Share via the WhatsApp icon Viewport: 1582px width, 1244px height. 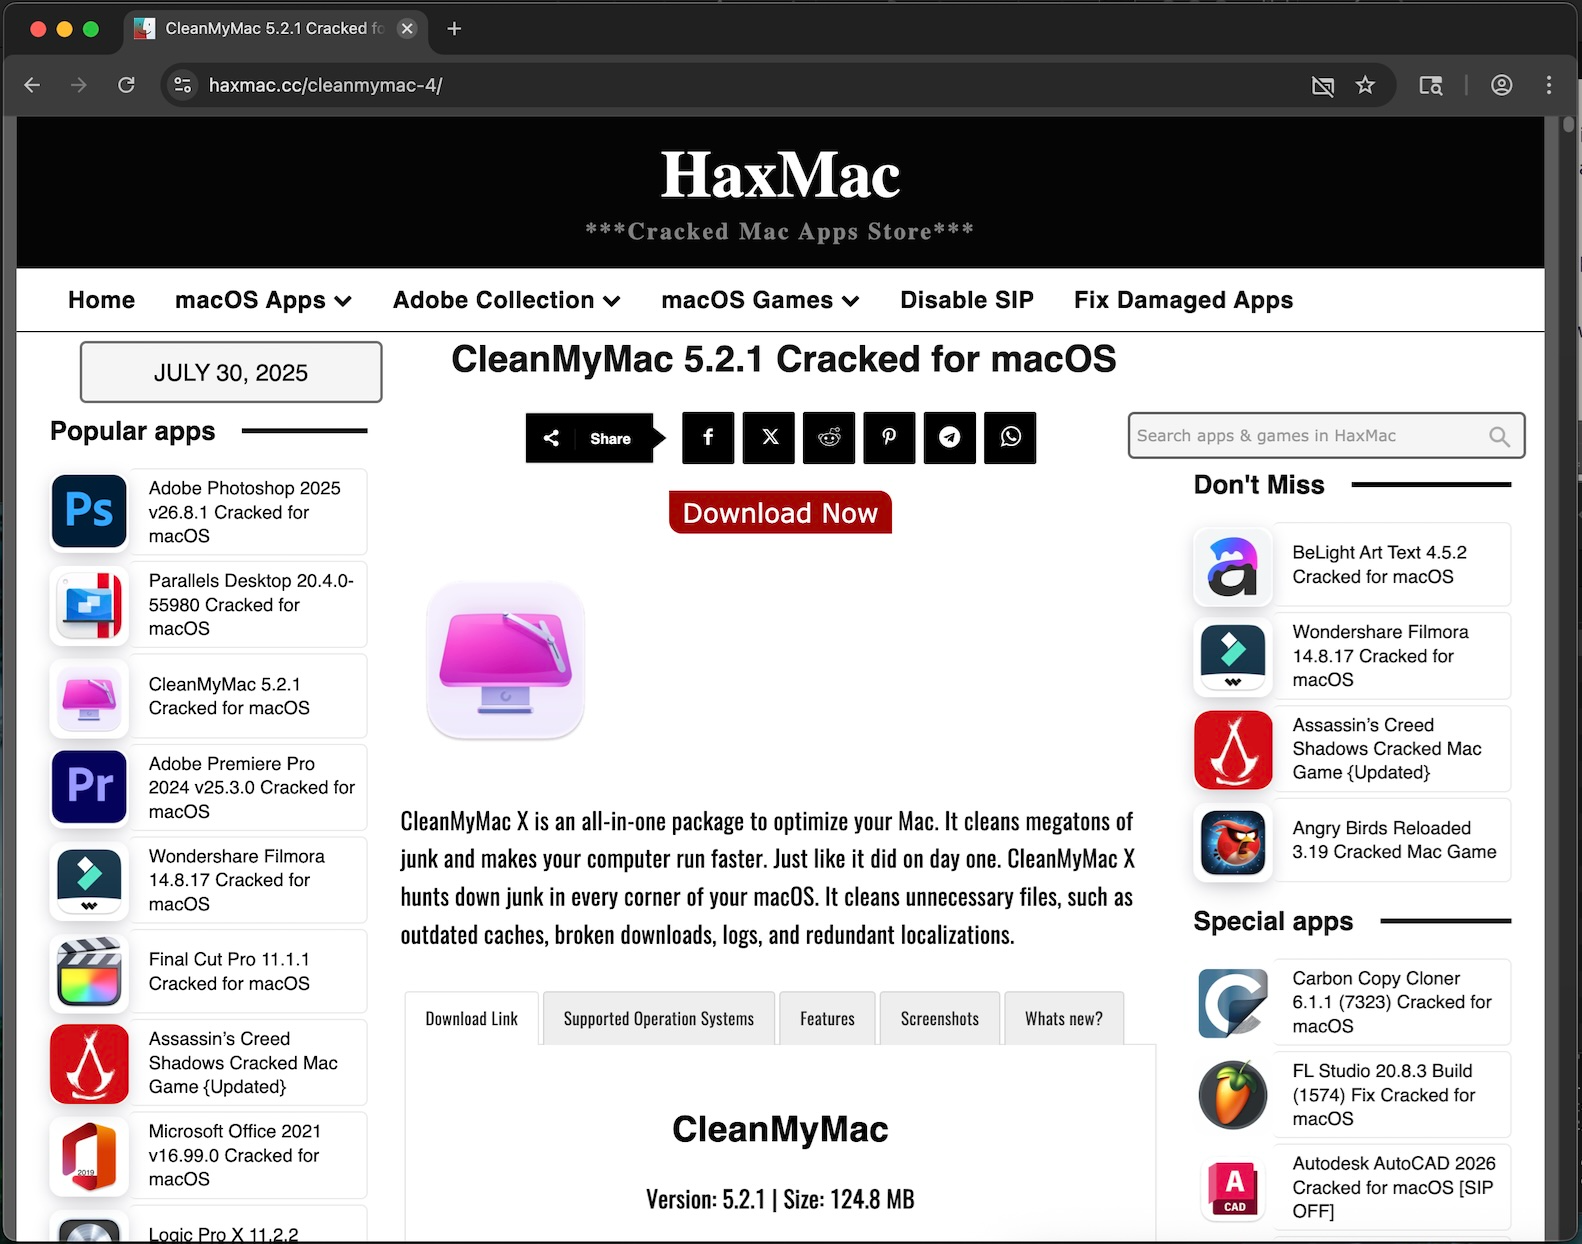pyautogui.click(x=1010, y=437)
